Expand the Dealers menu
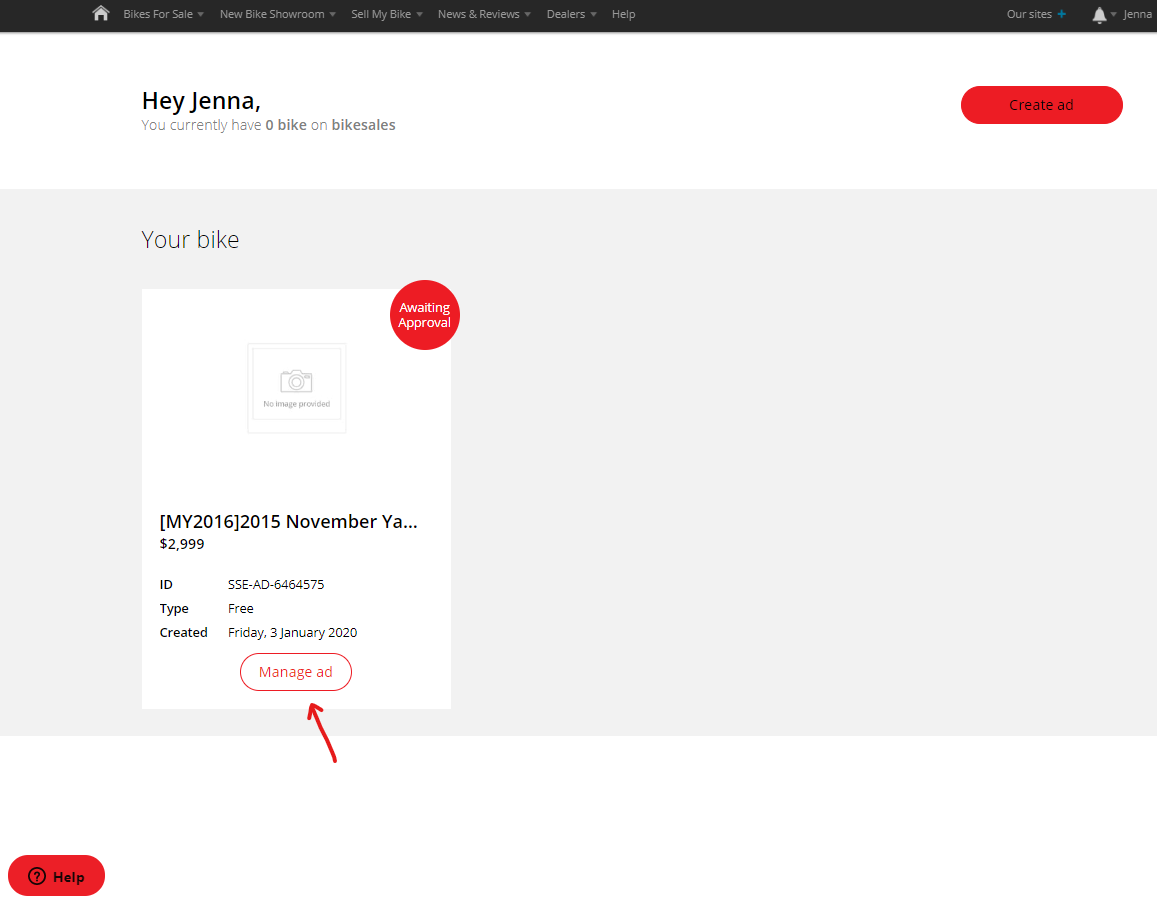This screenshot has width=1157, height=900. (572, 14)
